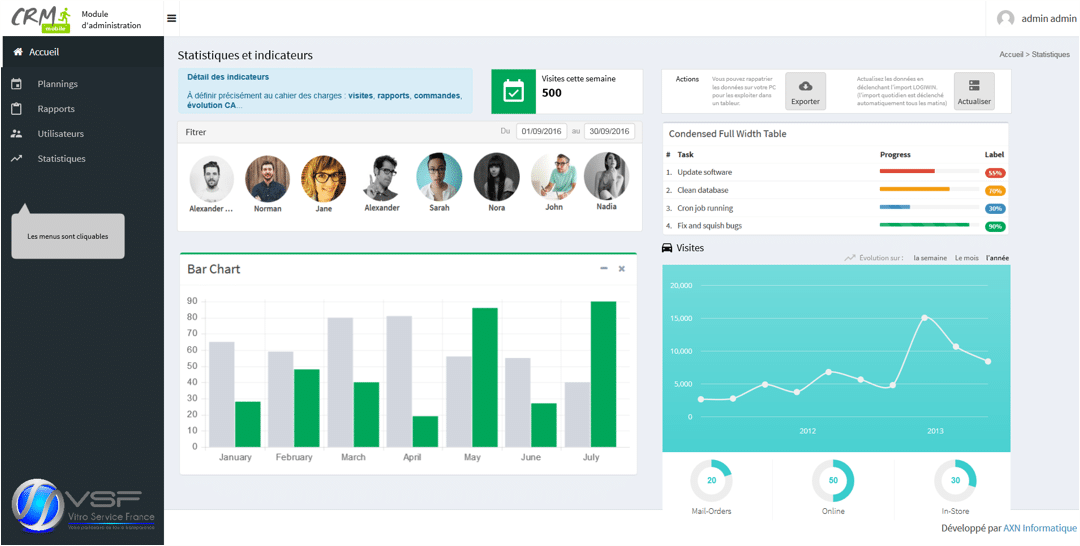Click the July green bar
The width and height of the screenshot is (1080, 546).
tap(603, 374)
